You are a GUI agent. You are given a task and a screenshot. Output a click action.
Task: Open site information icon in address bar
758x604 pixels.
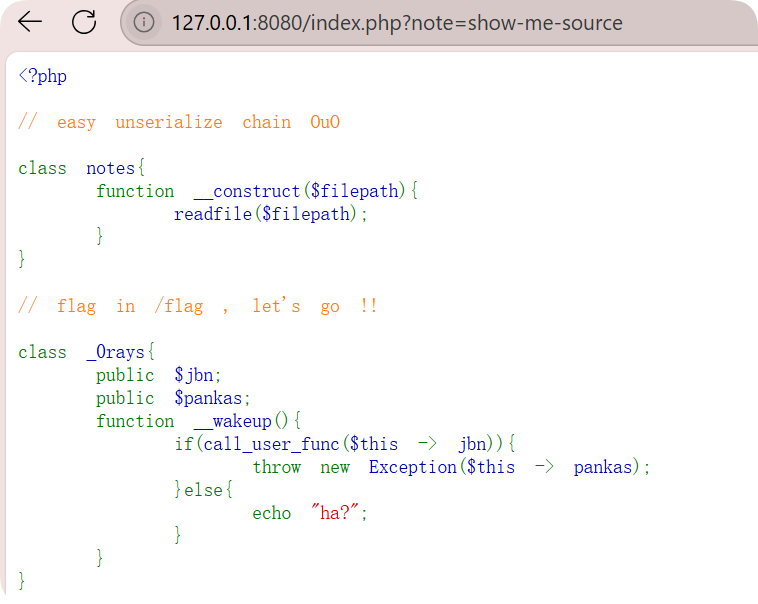point(144,22)
